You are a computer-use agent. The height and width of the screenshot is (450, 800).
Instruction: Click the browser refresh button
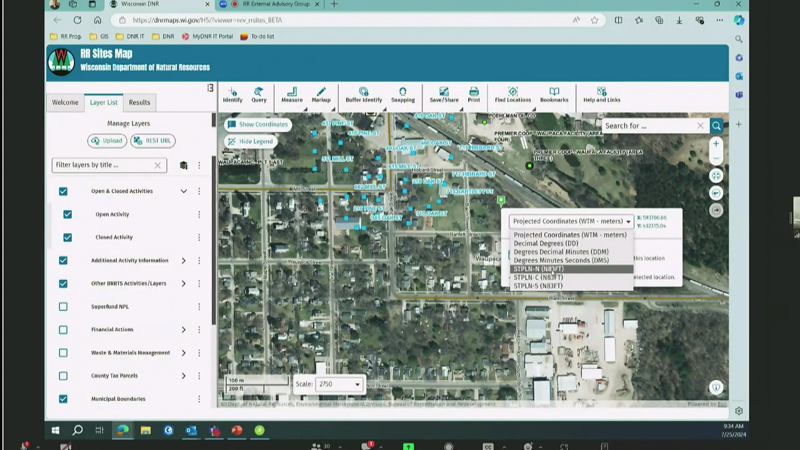78,20
